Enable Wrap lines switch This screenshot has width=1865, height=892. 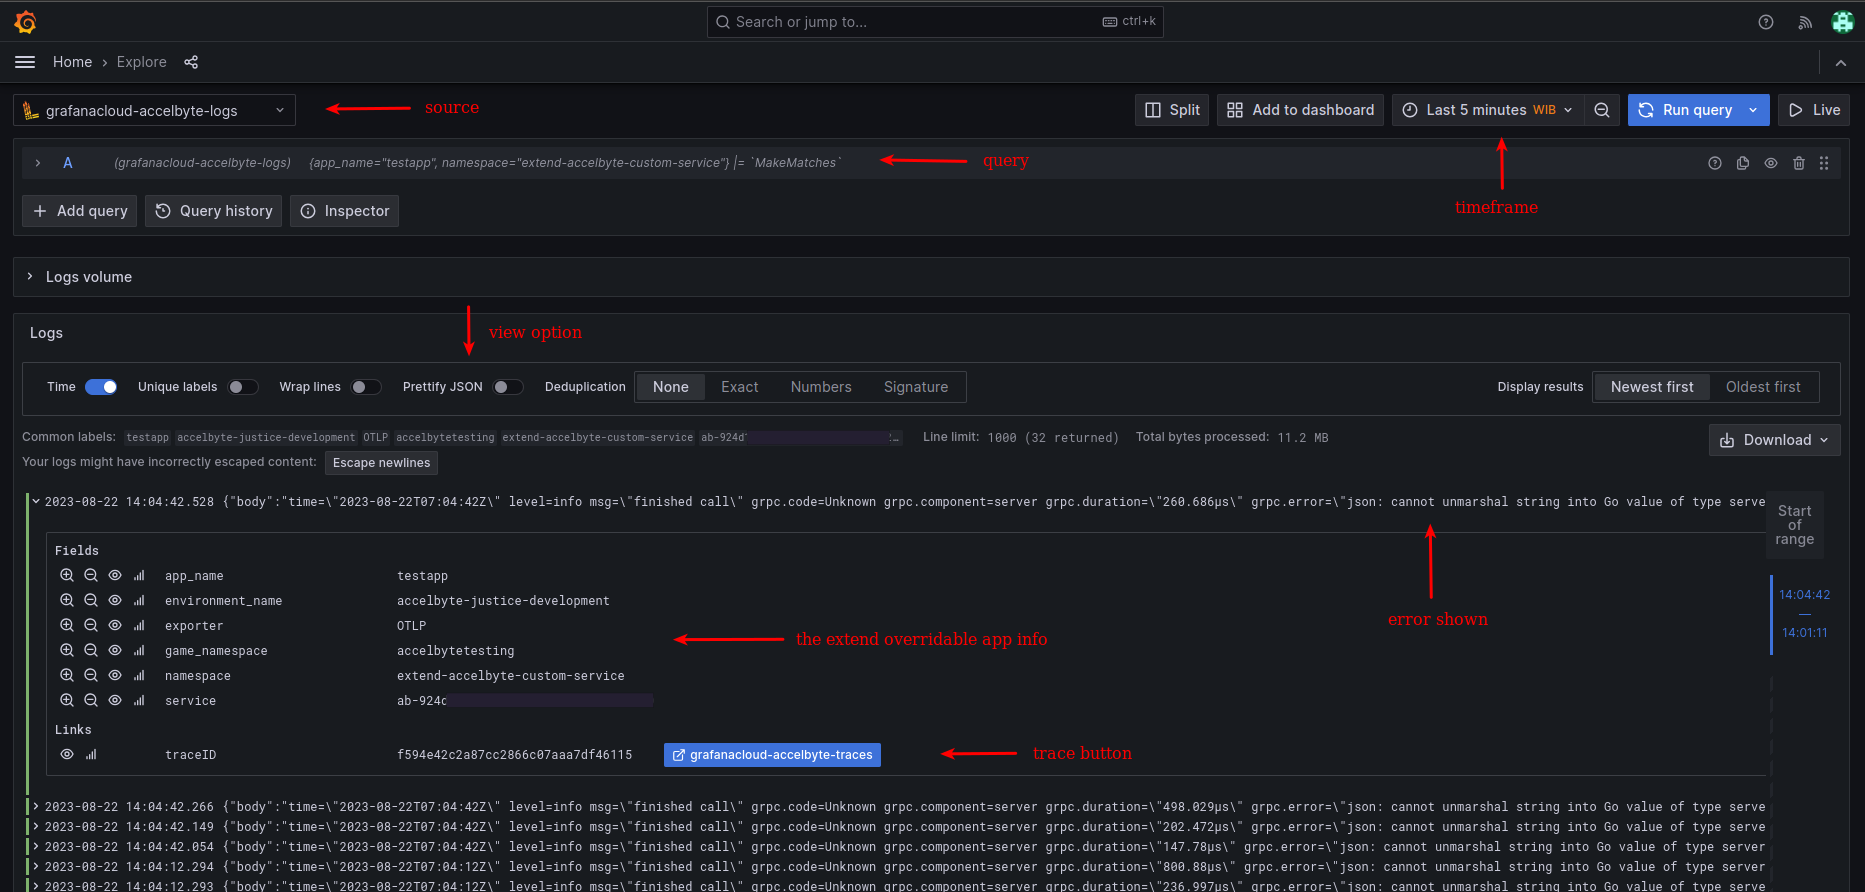(366, 387)
